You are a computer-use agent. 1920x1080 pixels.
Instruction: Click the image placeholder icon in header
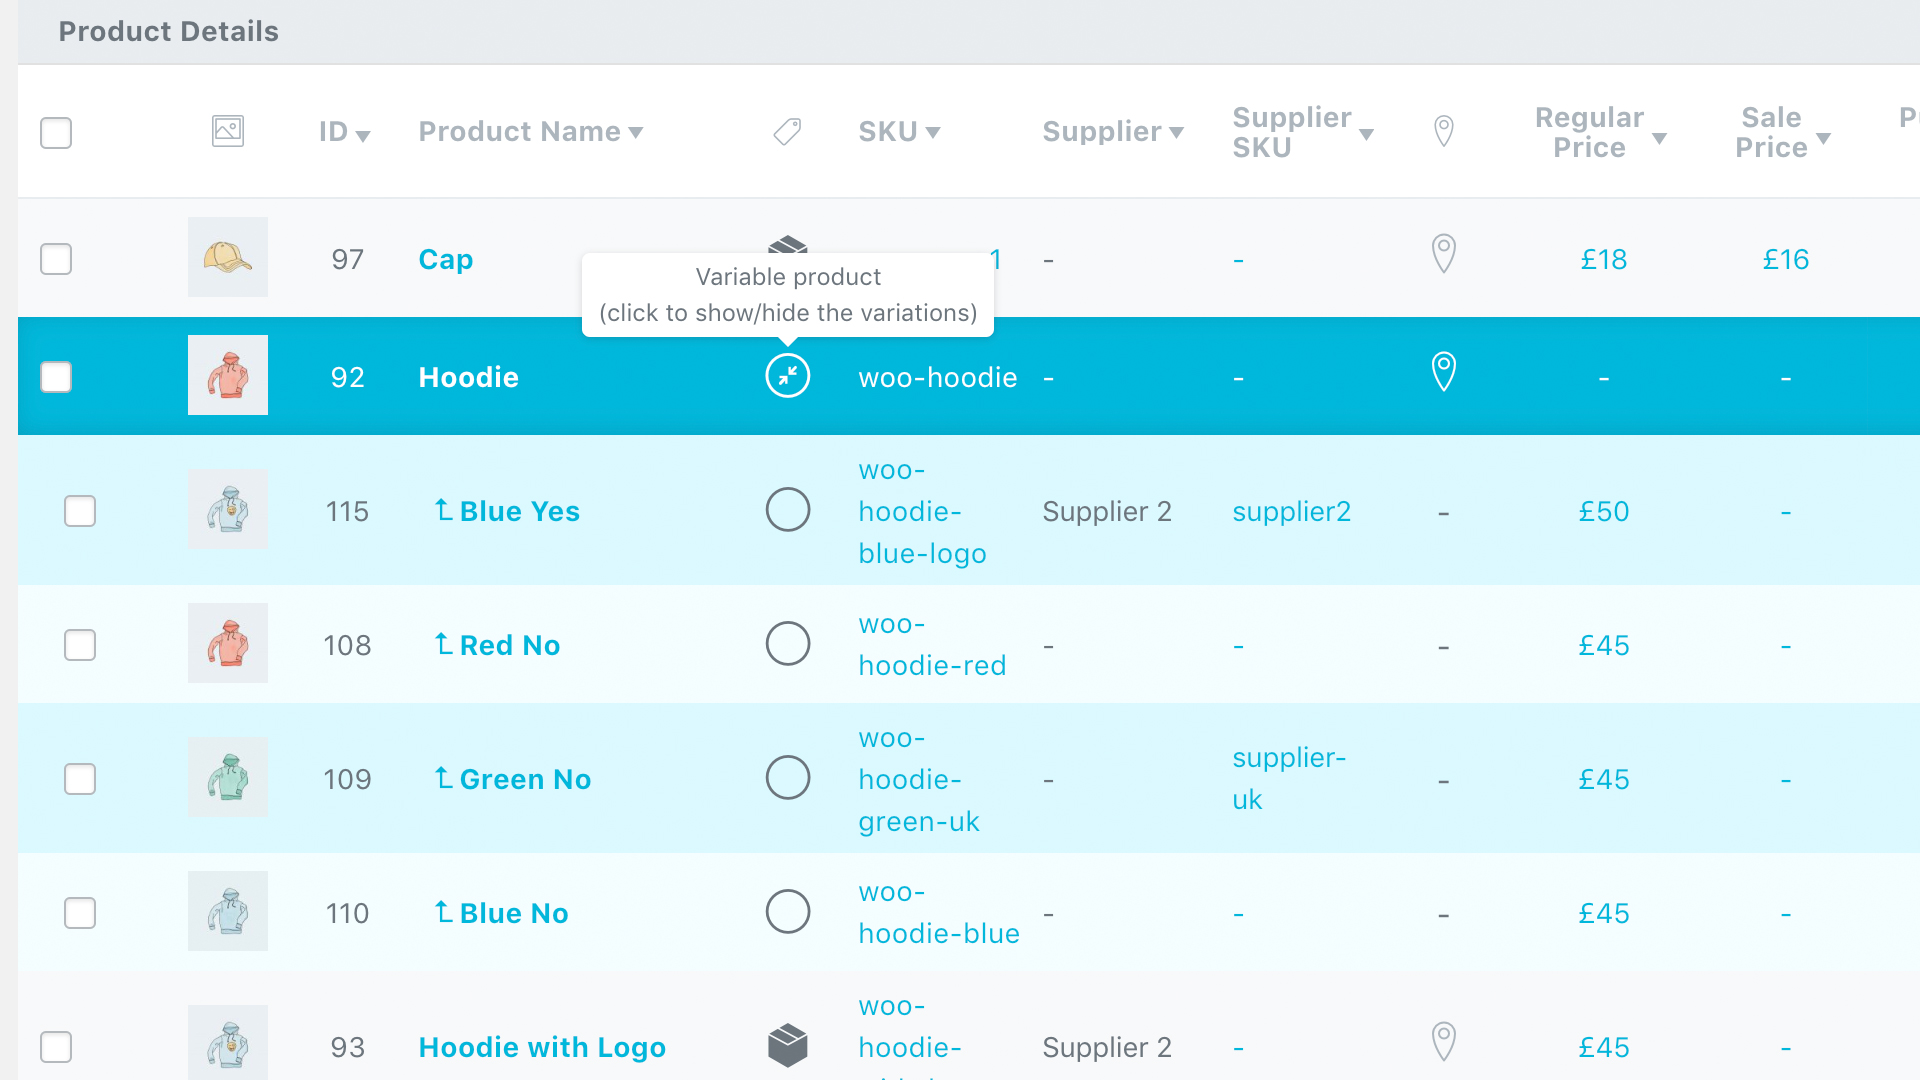(227, 131)
